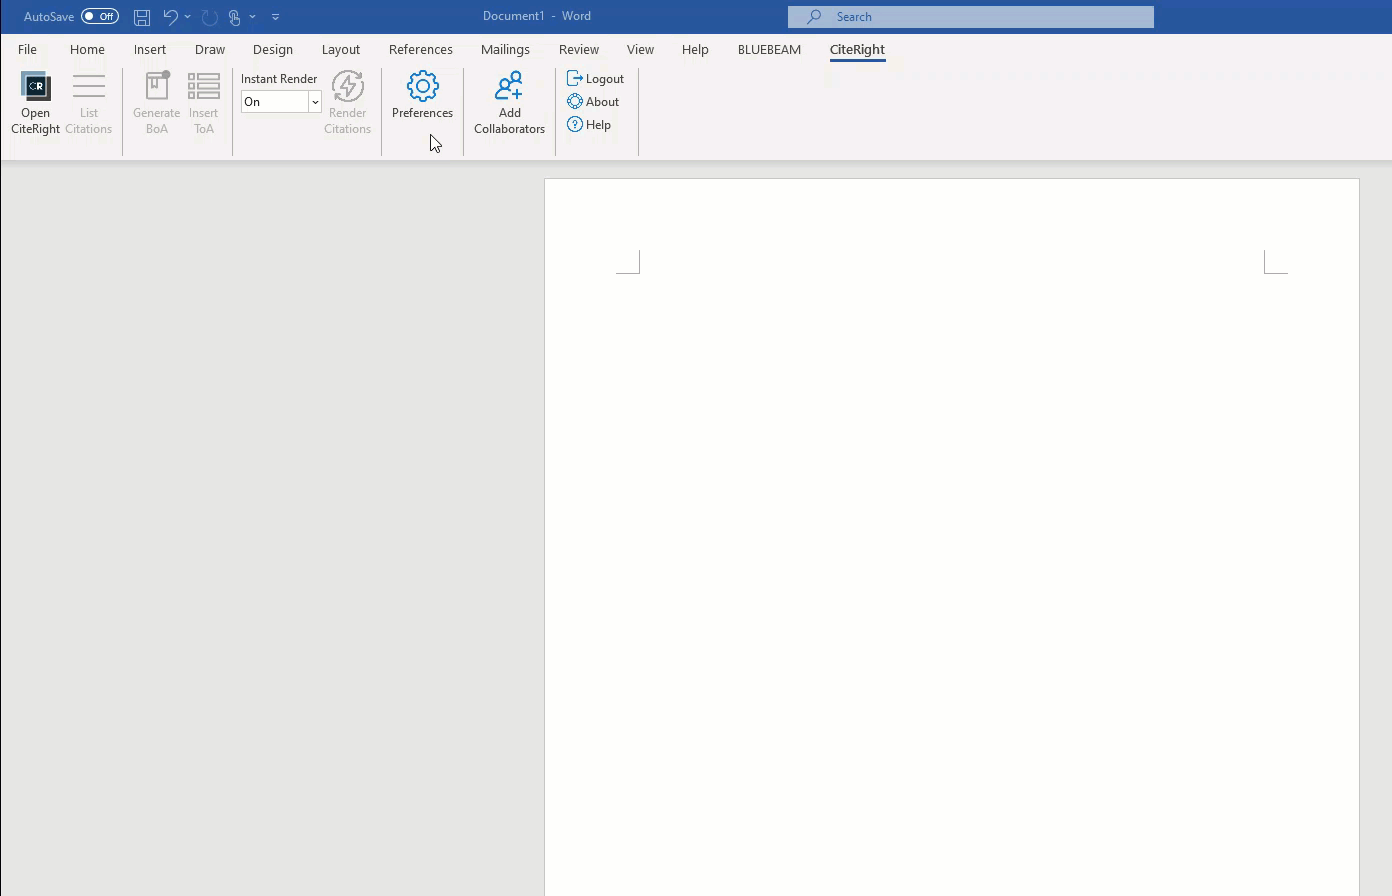Open Customize Quick Access Toolbar menu
This screenshot has height=896, width=1392.
tap(275, 17)
